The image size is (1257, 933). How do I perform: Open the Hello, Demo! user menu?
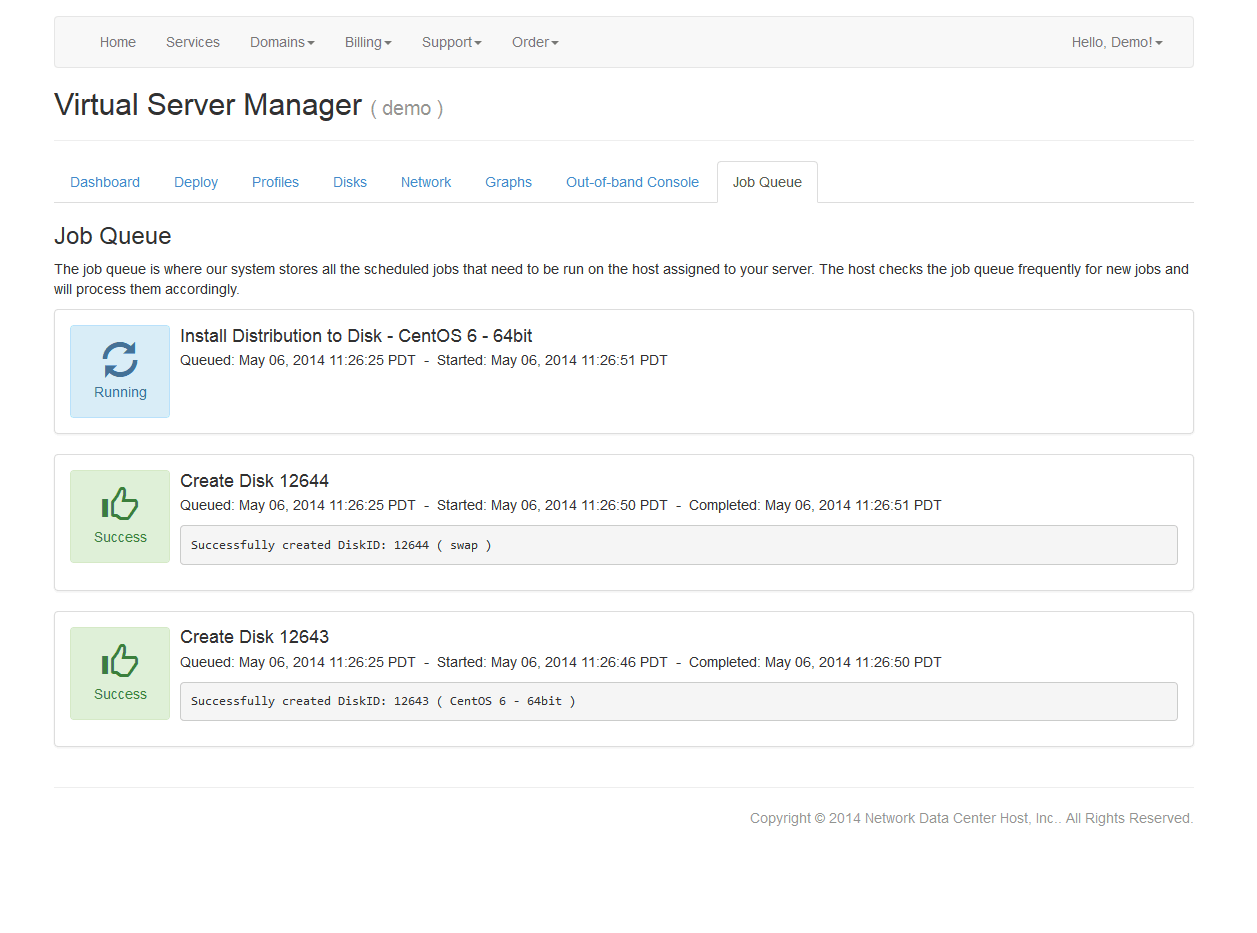click(1116, 42)
